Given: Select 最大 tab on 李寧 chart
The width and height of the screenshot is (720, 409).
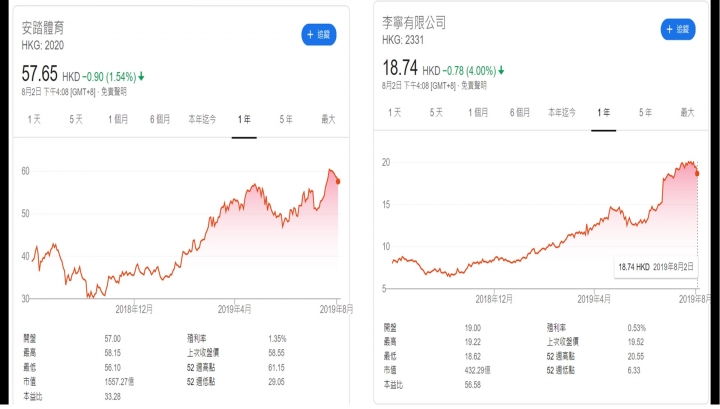Looking at the screenshot, I should [687, 112].
